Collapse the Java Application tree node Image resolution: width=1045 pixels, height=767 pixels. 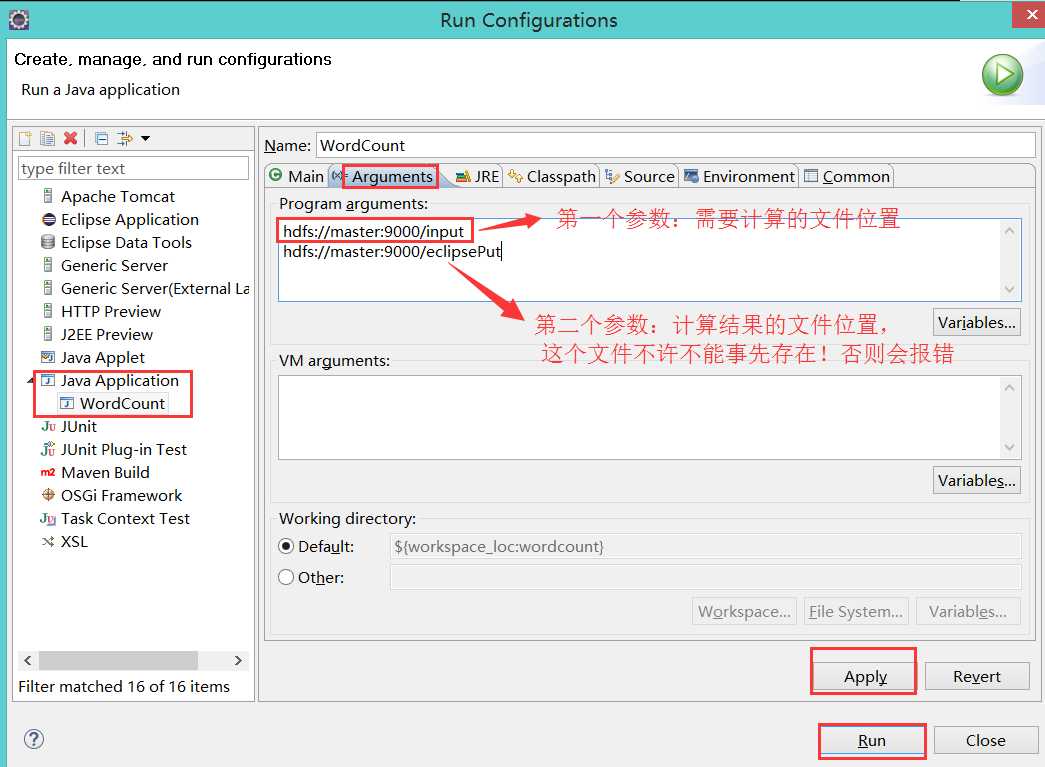click(x=30, y=381)
